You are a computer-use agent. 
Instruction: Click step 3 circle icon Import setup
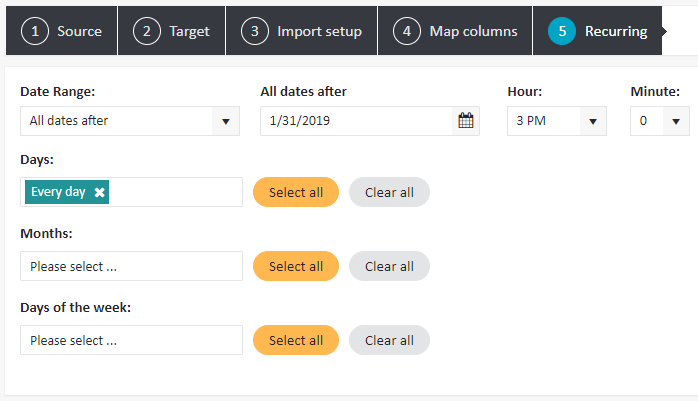255,31
